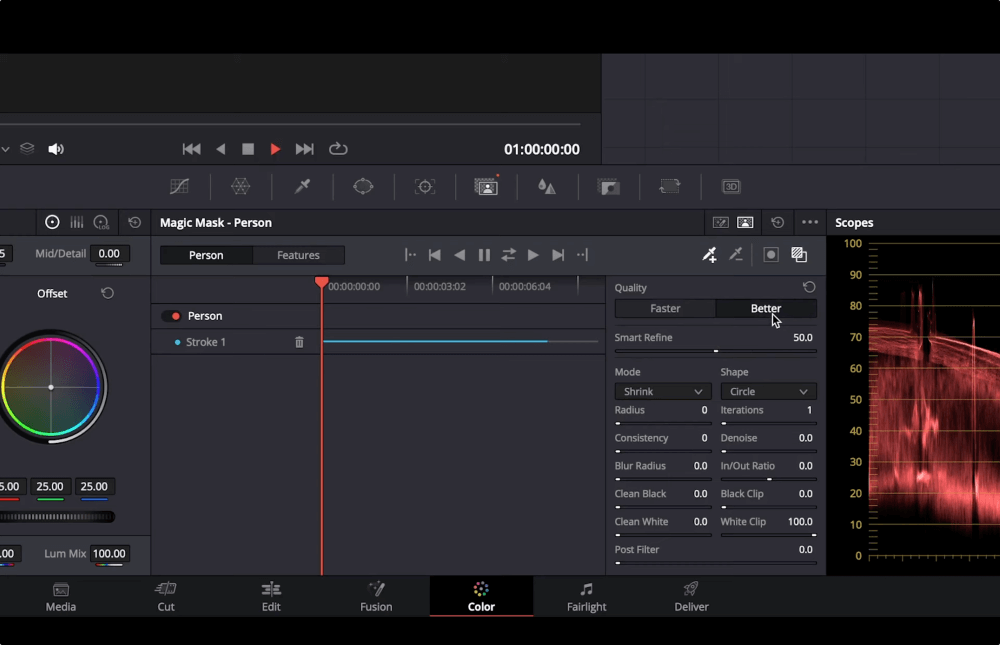Select the Log wheels mode icon
Viewport: 1000px width, 645px height.
tap(101, 222)
